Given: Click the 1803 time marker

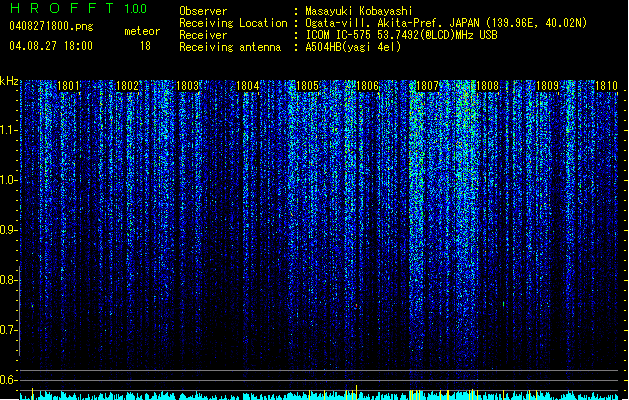Looking at the screenshot, I should [187, 86].
